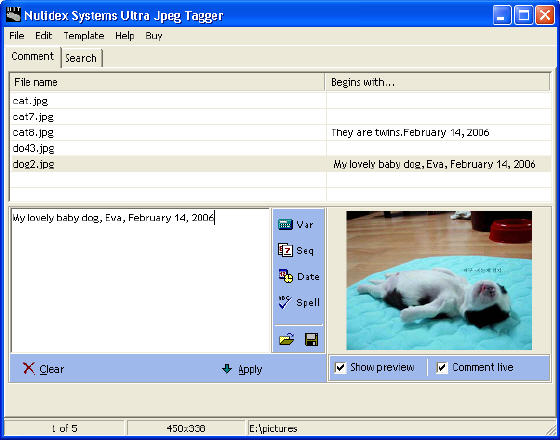Click the sleeping puppy preview image
The height and width of the screenshot is (440, 560).
[439, 280]
